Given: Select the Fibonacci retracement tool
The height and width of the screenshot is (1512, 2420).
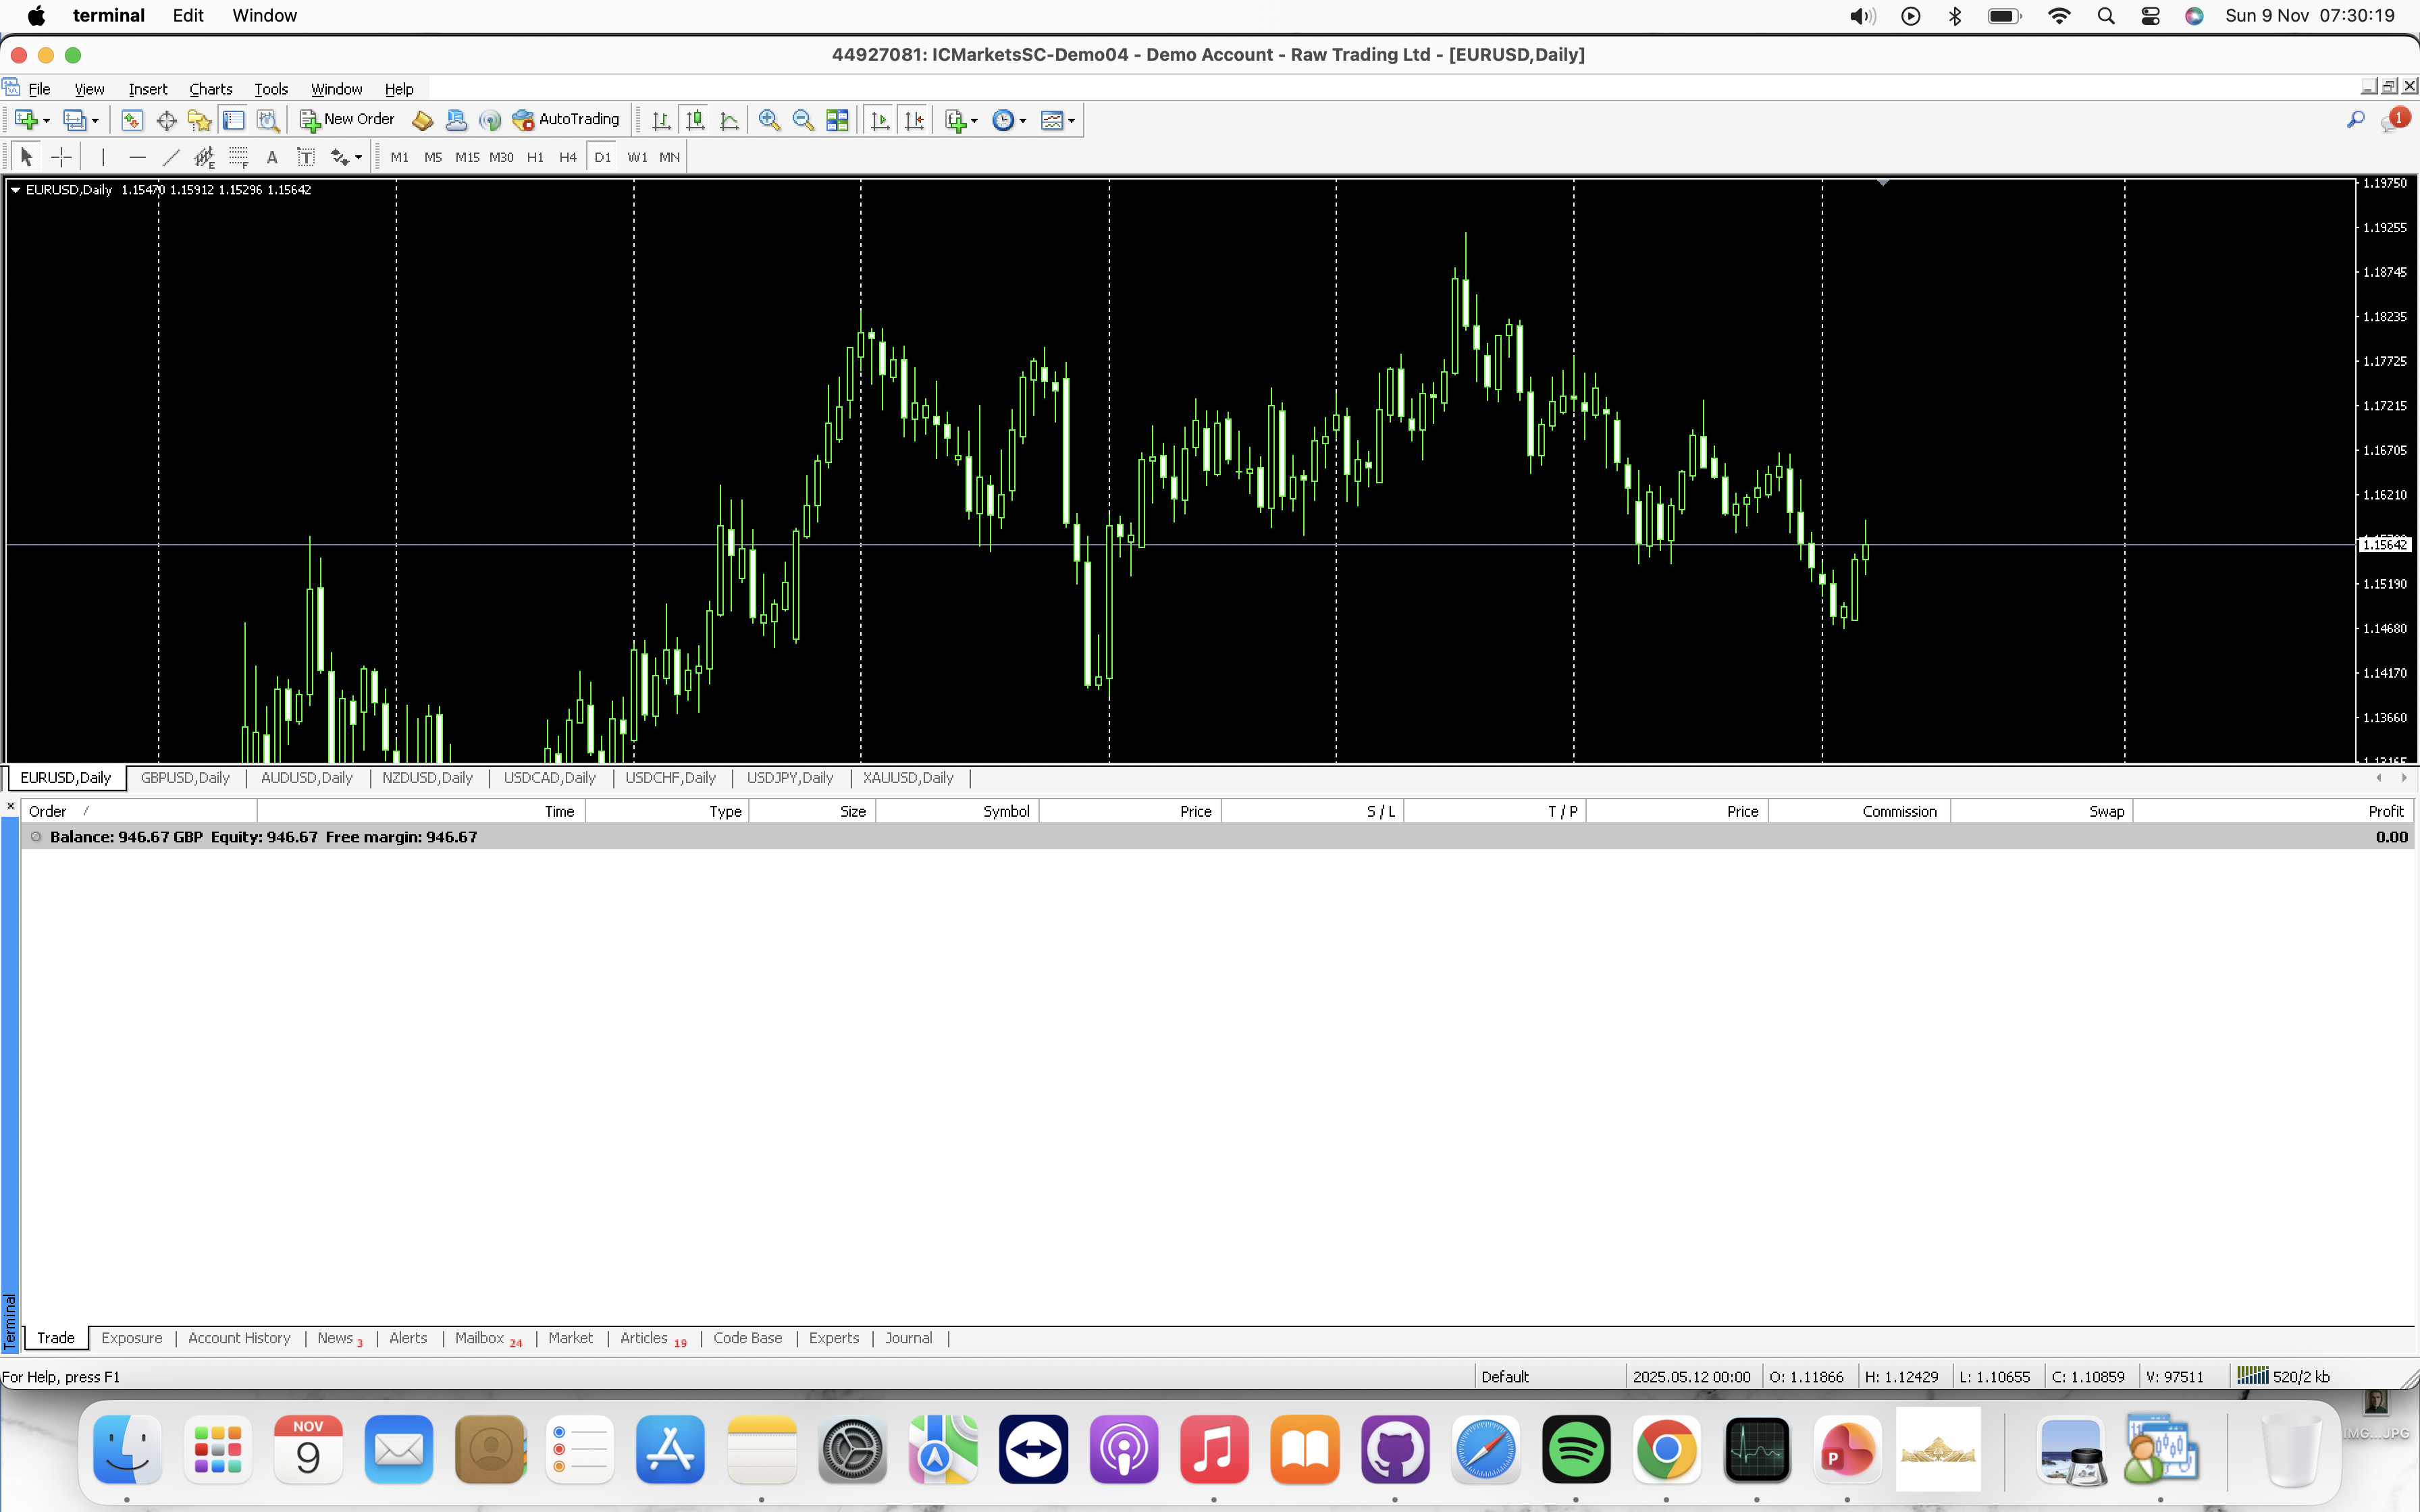Looking at the screenshot, I should pos(238,157).
